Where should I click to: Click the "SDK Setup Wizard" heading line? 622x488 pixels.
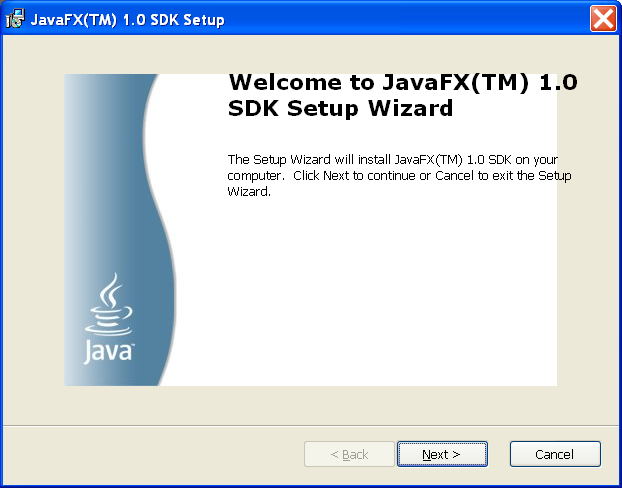[x=341, y=108]
